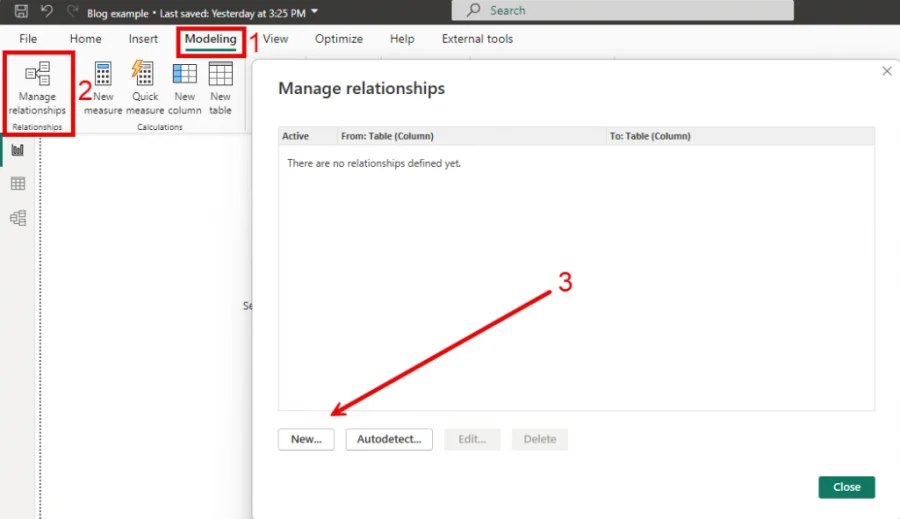Select the Modeling tab
Viewport: 900px width, 519px height.
[211, 39]
